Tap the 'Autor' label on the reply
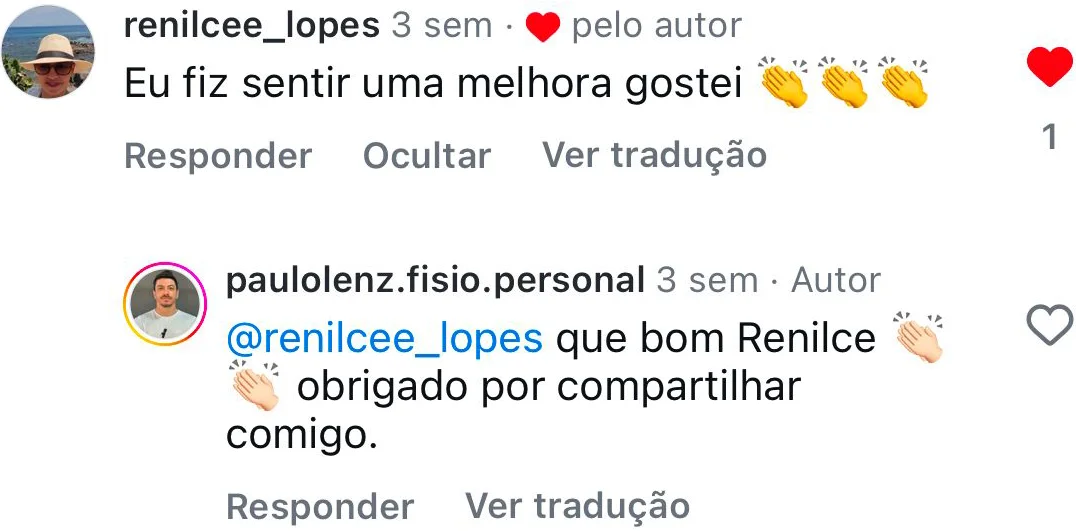Screen dimensions: 1076x531 tap(836, 281)
